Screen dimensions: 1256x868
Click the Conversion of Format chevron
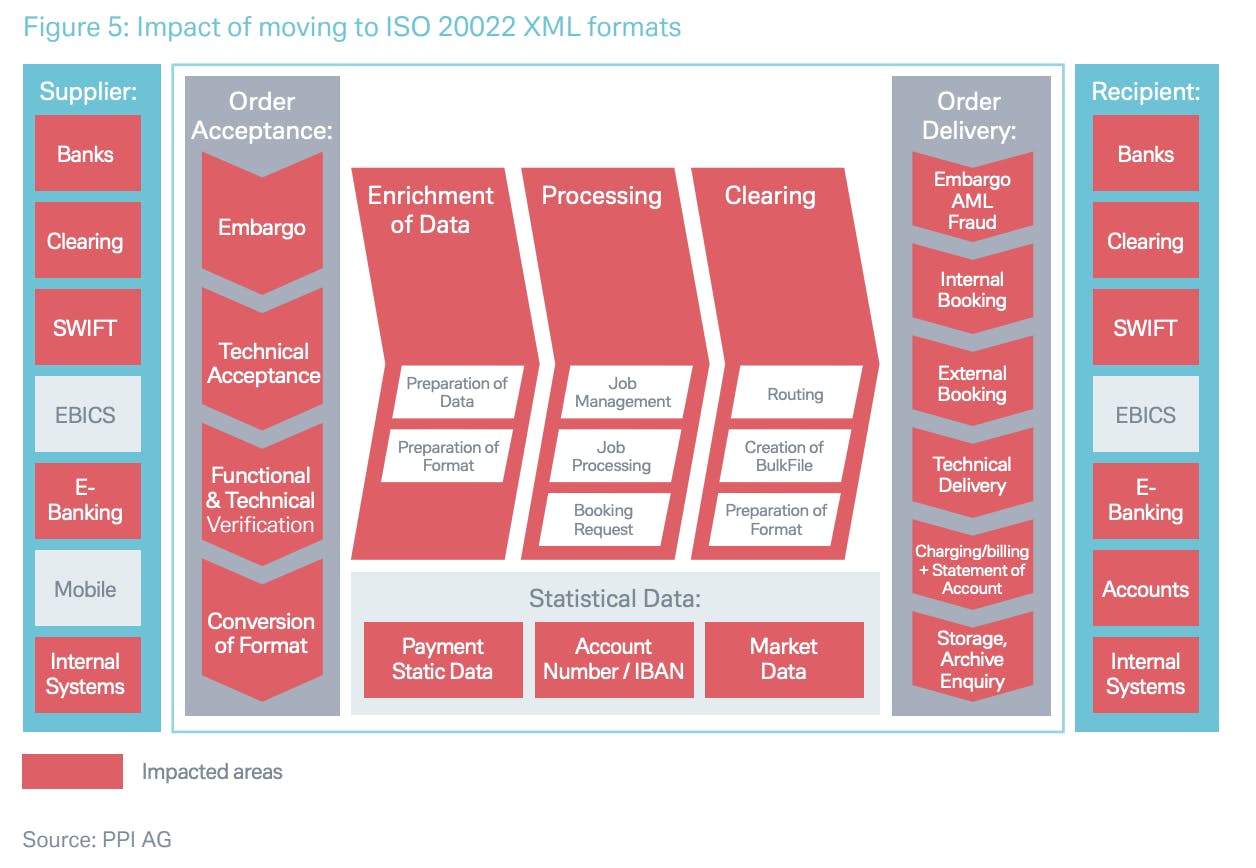262,633
